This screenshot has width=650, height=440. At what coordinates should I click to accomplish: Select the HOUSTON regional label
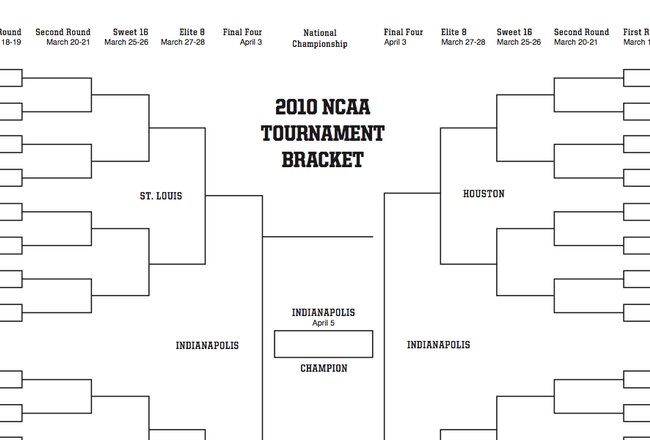click(x=484, y=194)
